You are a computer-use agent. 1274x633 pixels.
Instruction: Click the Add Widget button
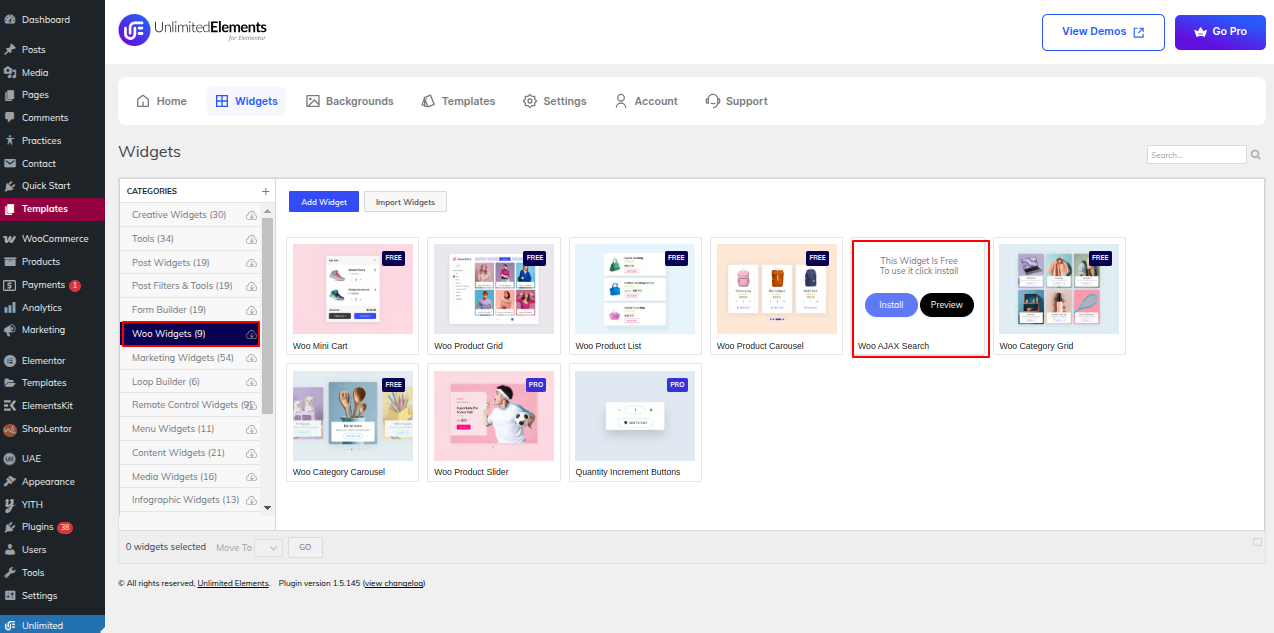click(x=324, y=202)
